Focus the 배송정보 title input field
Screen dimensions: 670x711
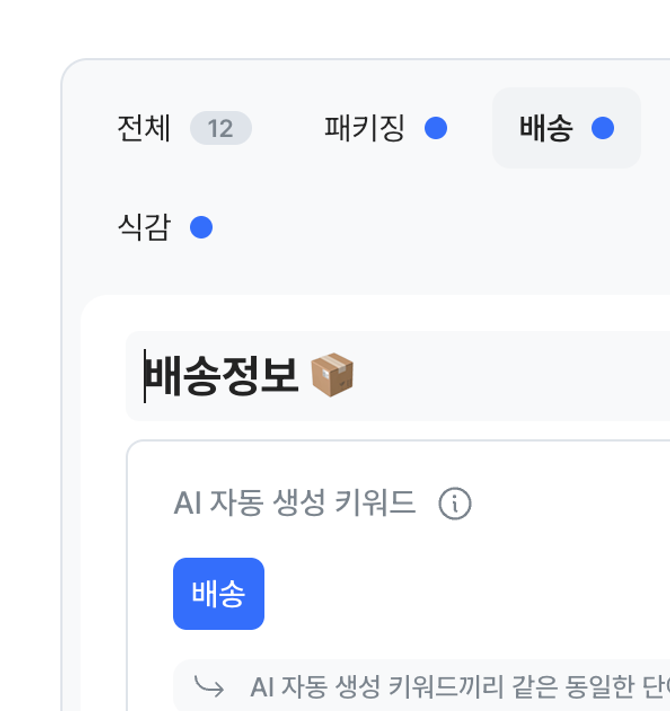point(500,376)
